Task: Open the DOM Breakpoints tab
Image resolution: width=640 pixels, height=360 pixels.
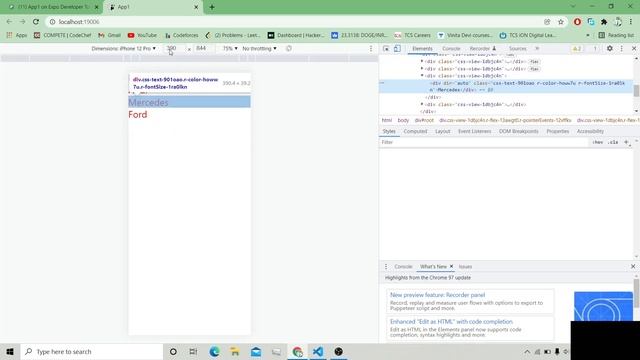Action: [x=518, y=131]
